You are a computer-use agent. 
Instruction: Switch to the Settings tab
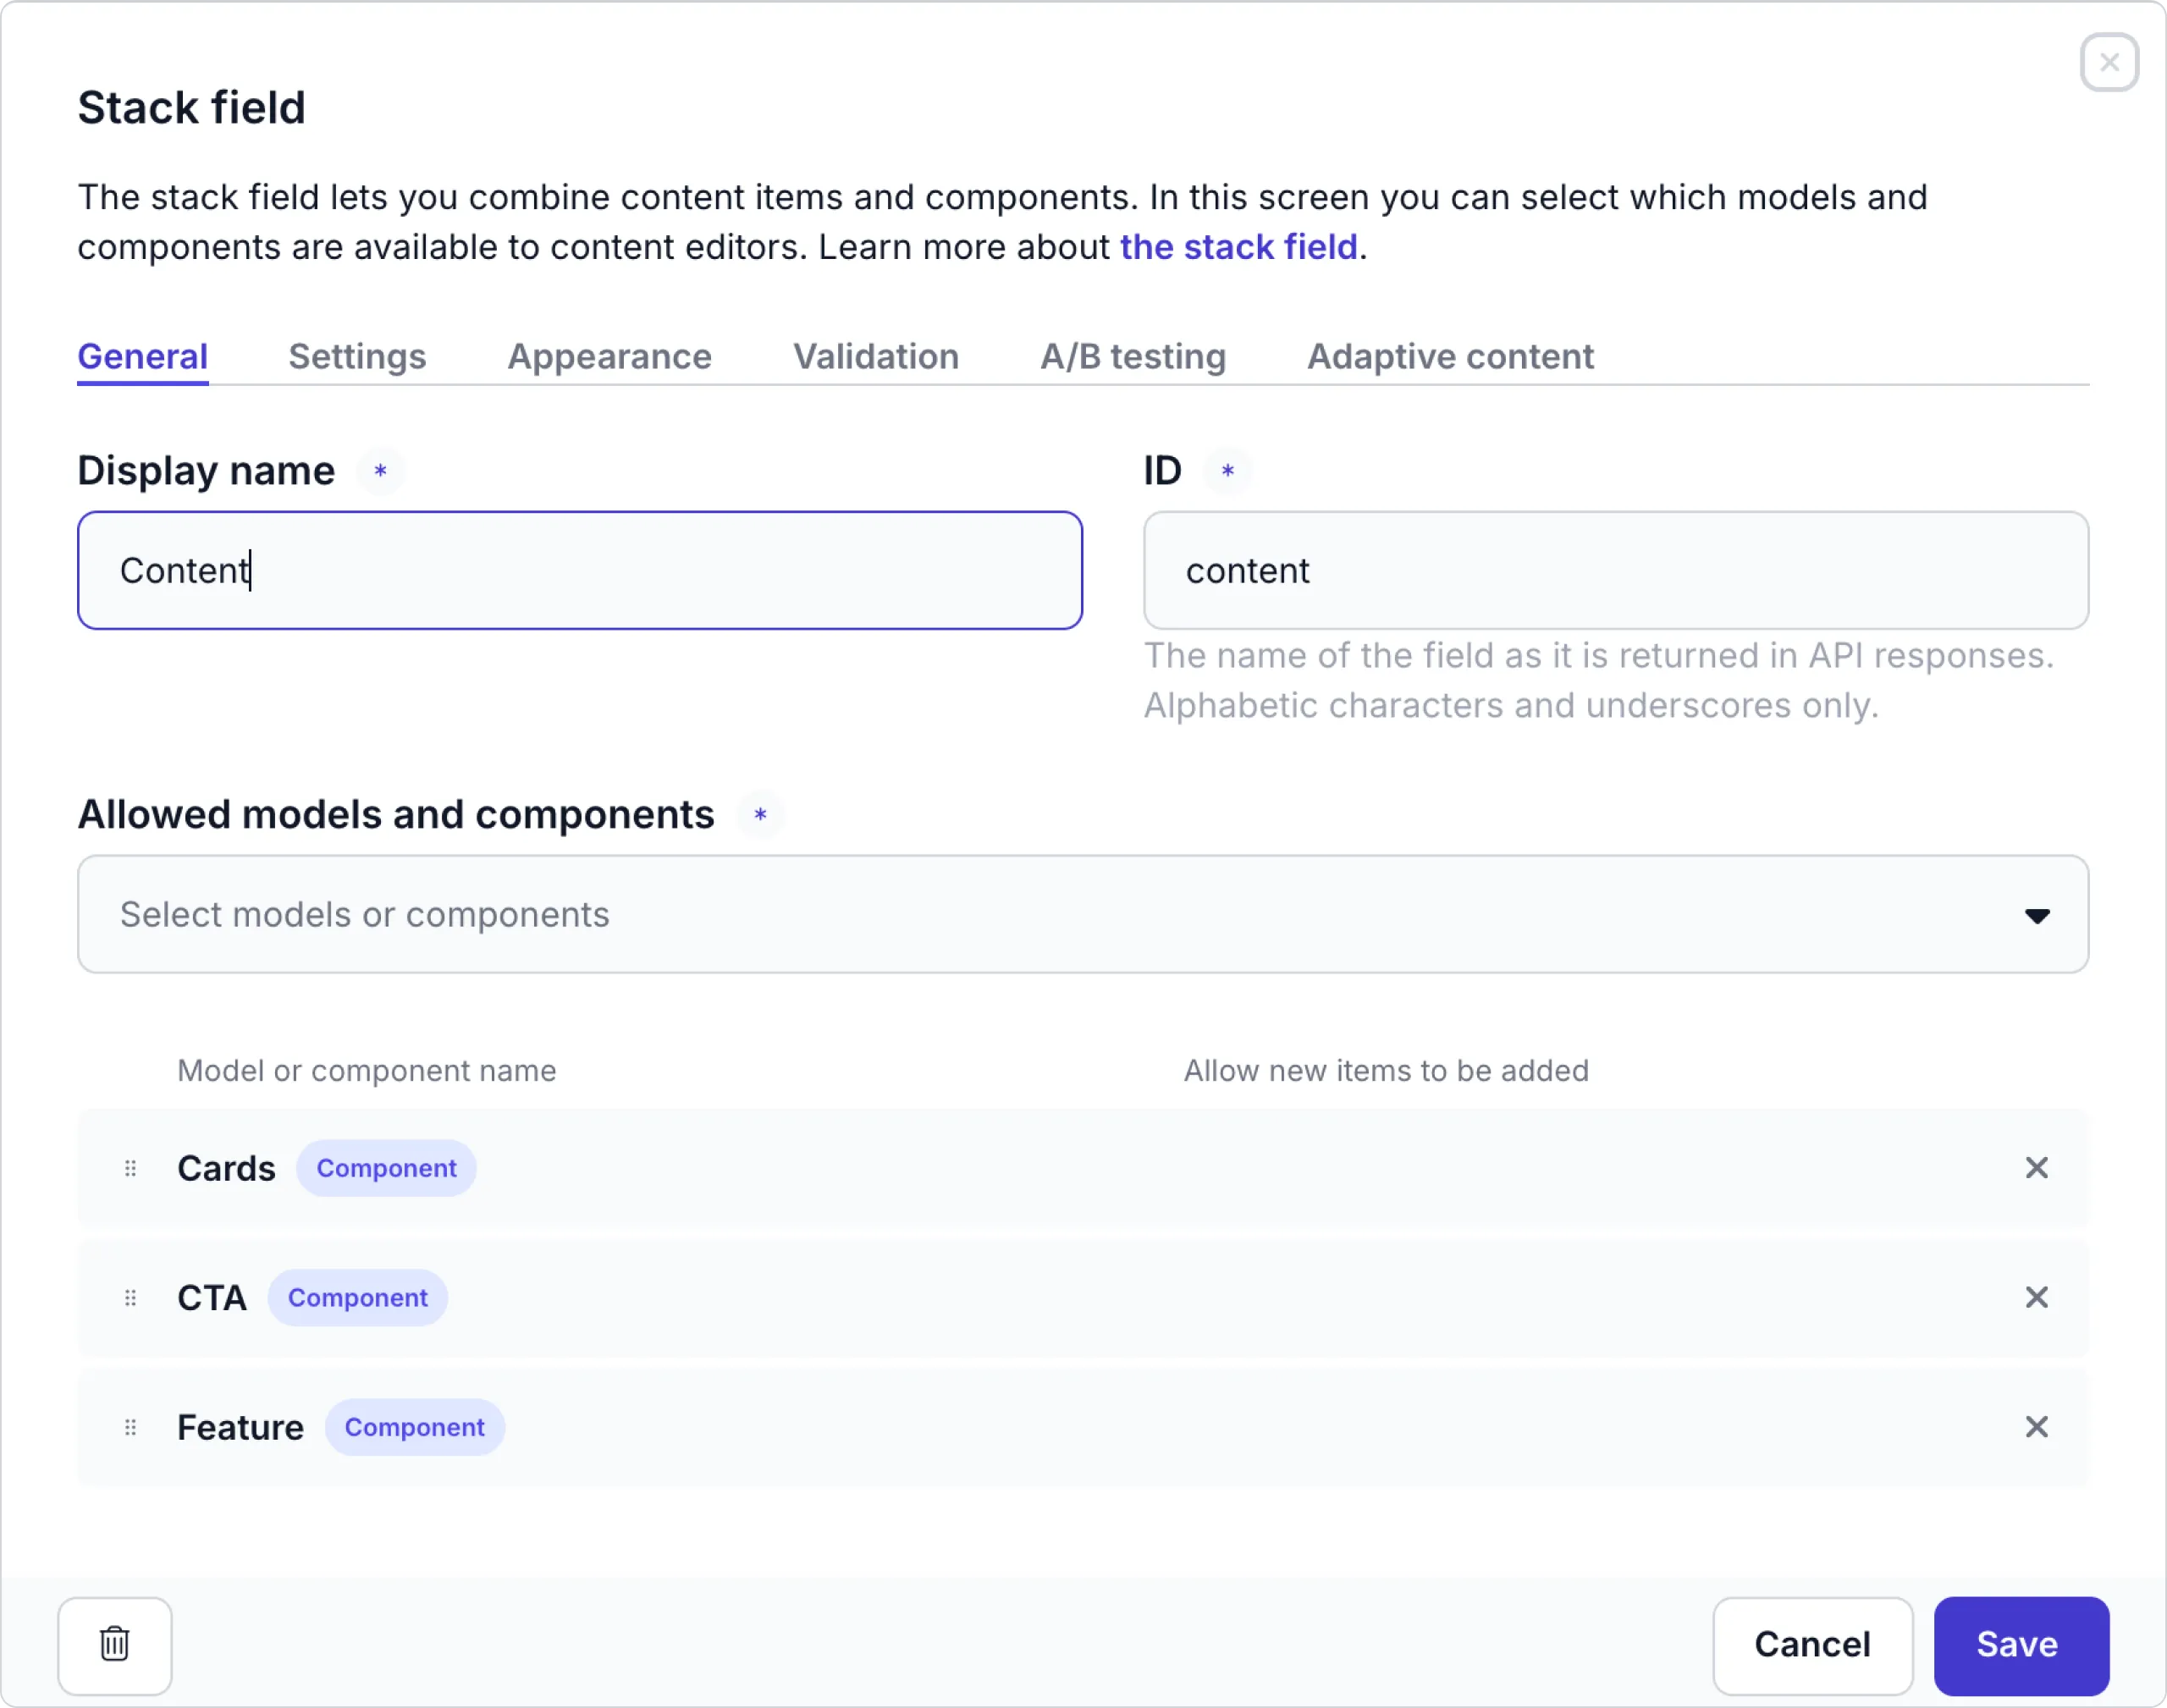point(357,357)
